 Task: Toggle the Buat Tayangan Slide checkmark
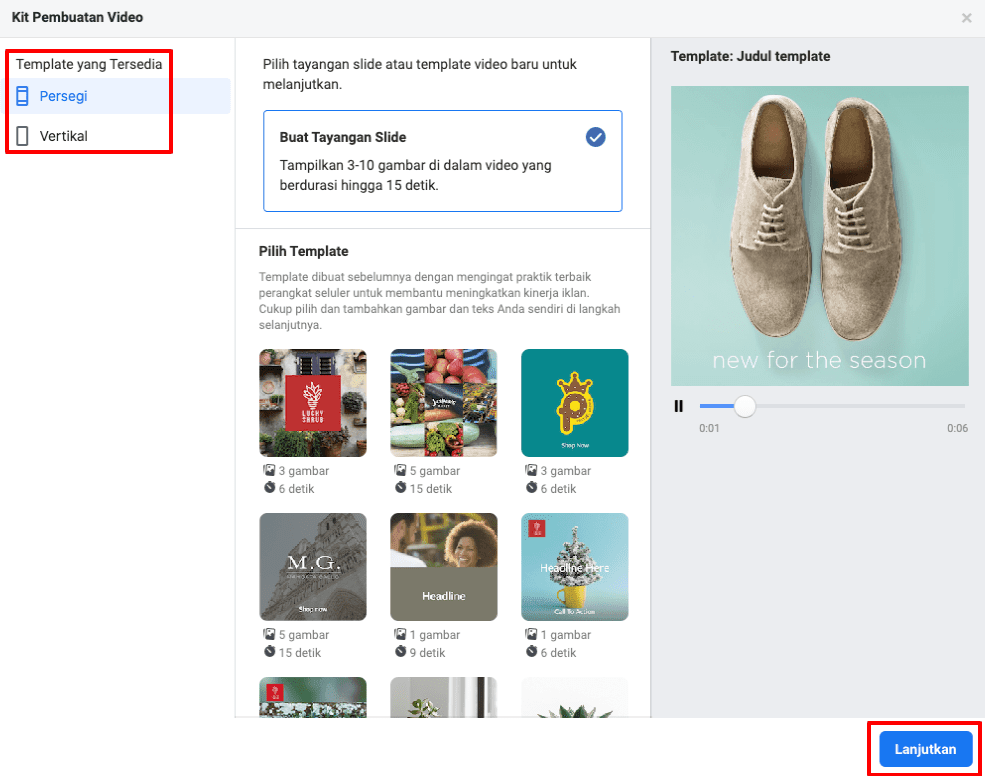pyautogui.click(x=596, y=138)
